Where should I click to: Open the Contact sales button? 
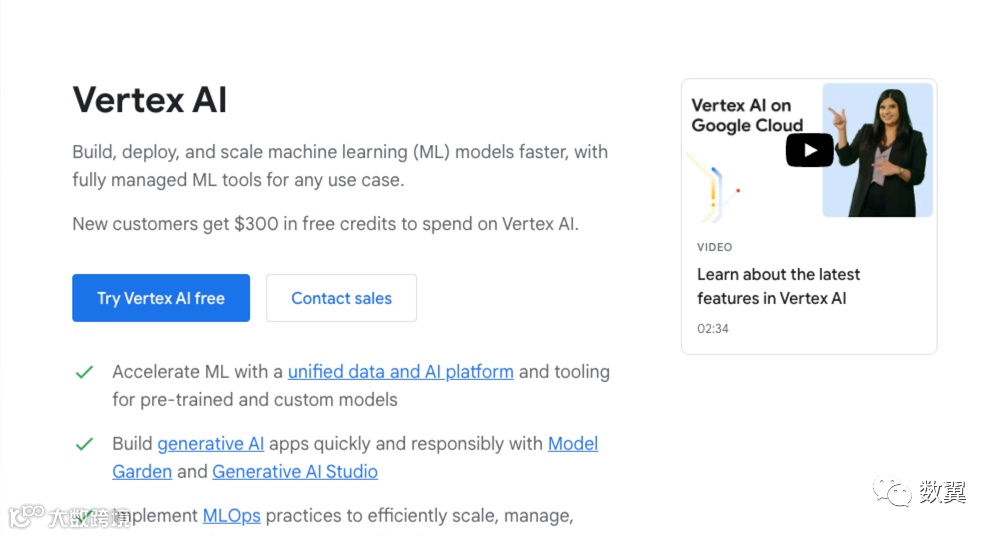pyautogui.click(x=341, y=298)
